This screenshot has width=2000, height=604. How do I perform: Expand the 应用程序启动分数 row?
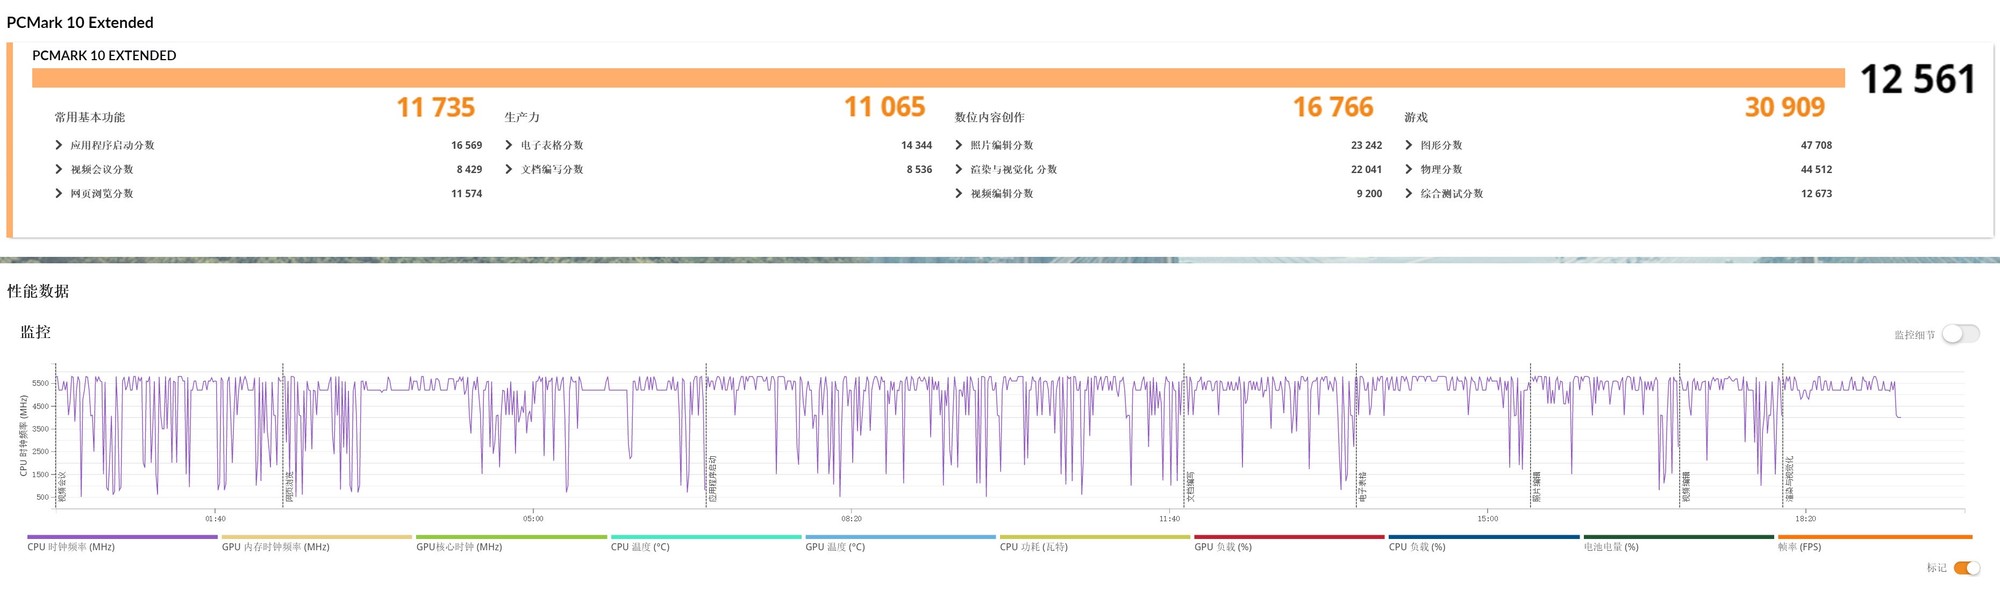point(58,145)
